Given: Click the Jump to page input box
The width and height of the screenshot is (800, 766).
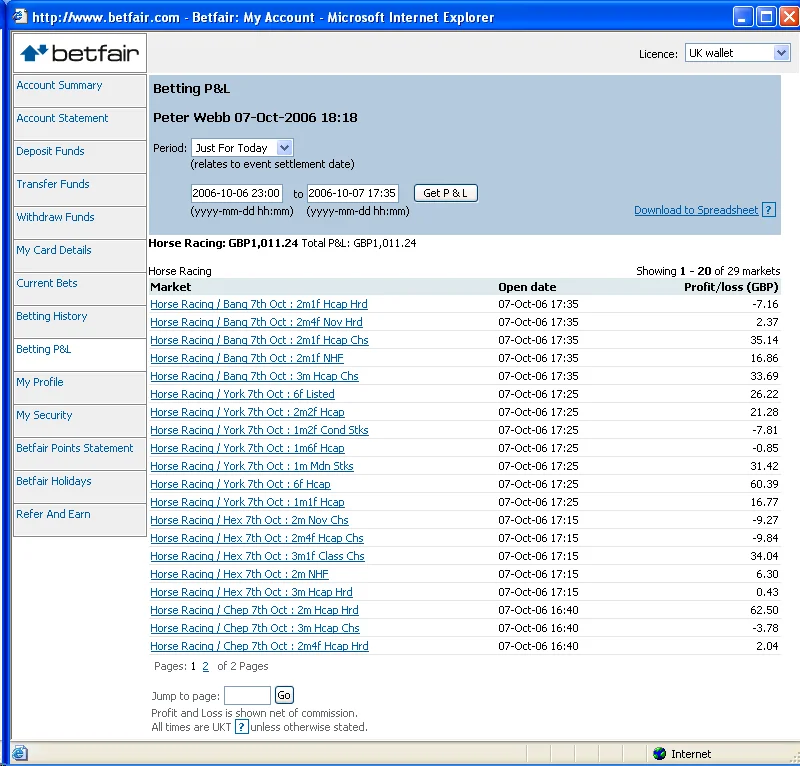Looking at the screenshot, I should click(x=247, y=695).
